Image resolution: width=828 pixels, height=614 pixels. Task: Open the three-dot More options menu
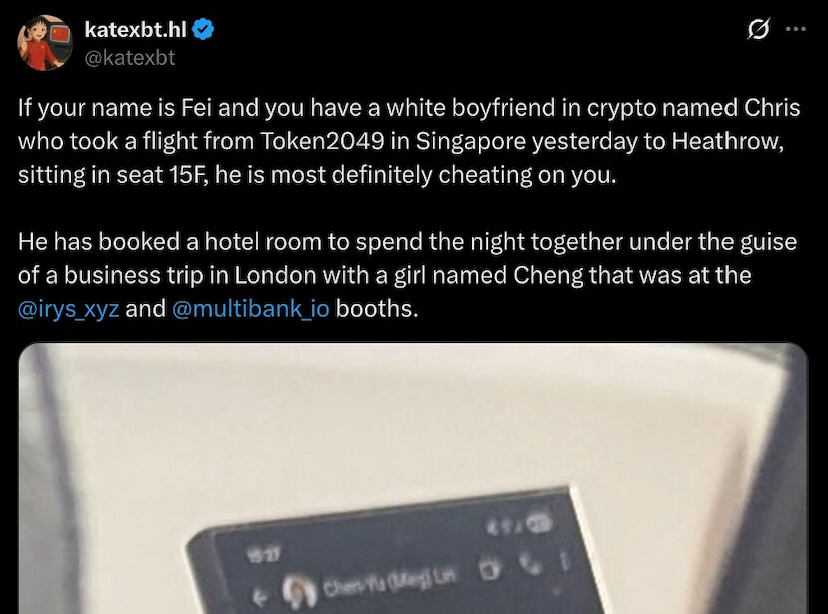(x=796, y=29)
